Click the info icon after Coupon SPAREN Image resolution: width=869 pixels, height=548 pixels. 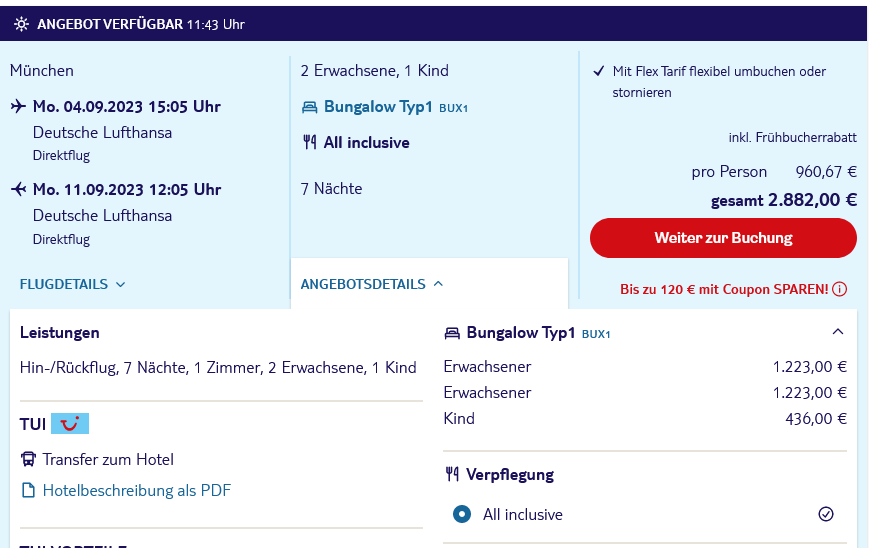tap(840, 289)
